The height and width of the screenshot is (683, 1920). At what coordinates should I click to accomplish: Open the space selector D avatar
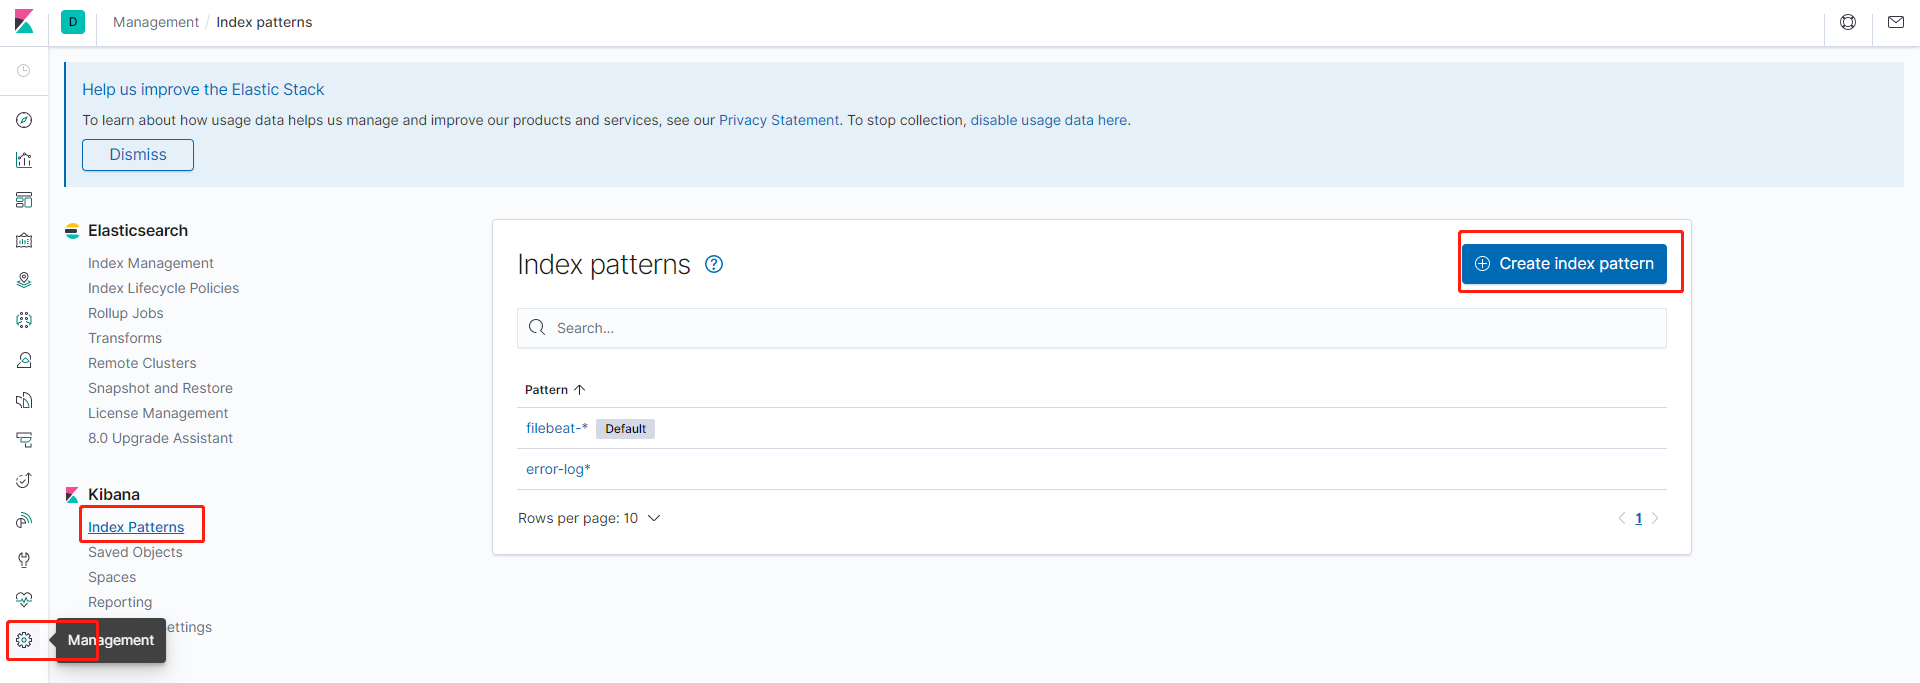pos(73,22)
